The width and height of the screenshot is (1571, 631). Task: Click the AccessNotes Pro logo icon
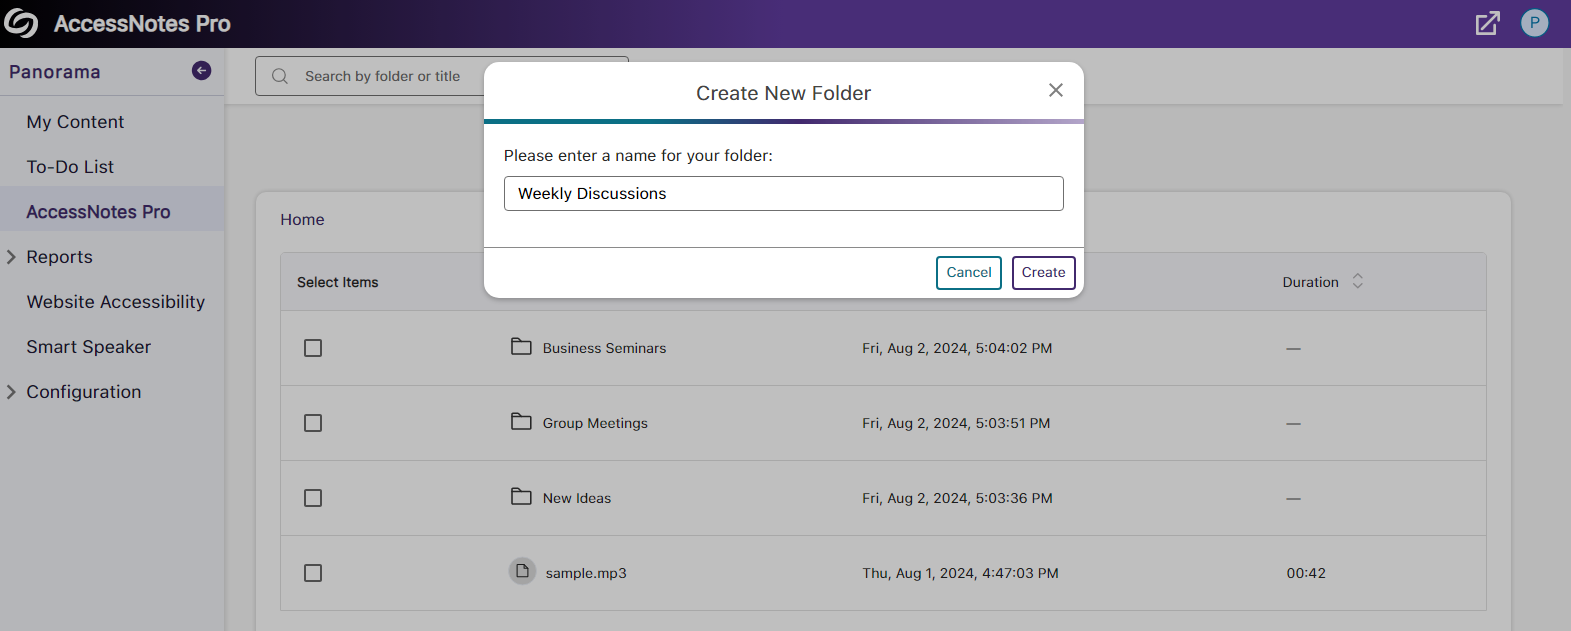tap(21, 23)
